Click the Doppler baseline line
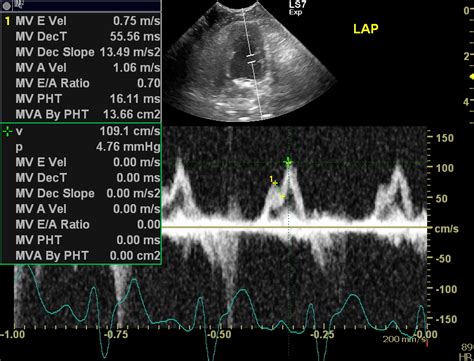This screenshot has height=361, width=474. pyautogui.click(x=294, y=228)
